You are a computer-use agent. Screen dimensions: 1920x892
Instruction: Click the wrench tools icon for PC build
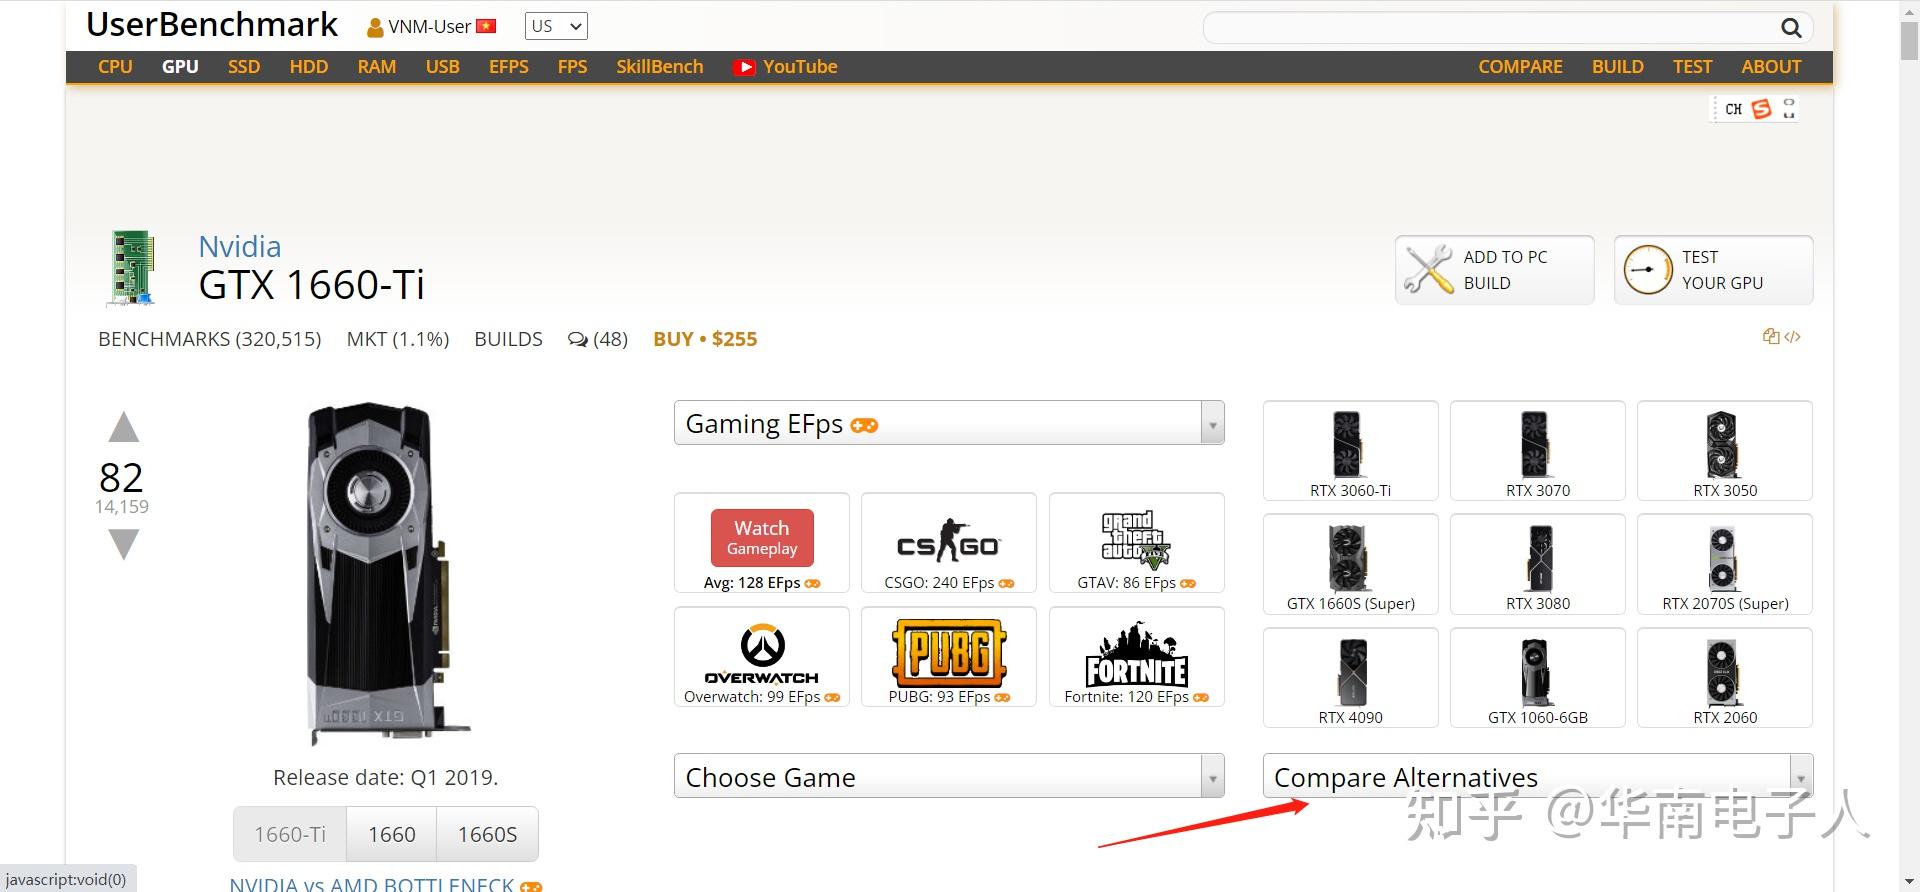(x=1428, y=269)
